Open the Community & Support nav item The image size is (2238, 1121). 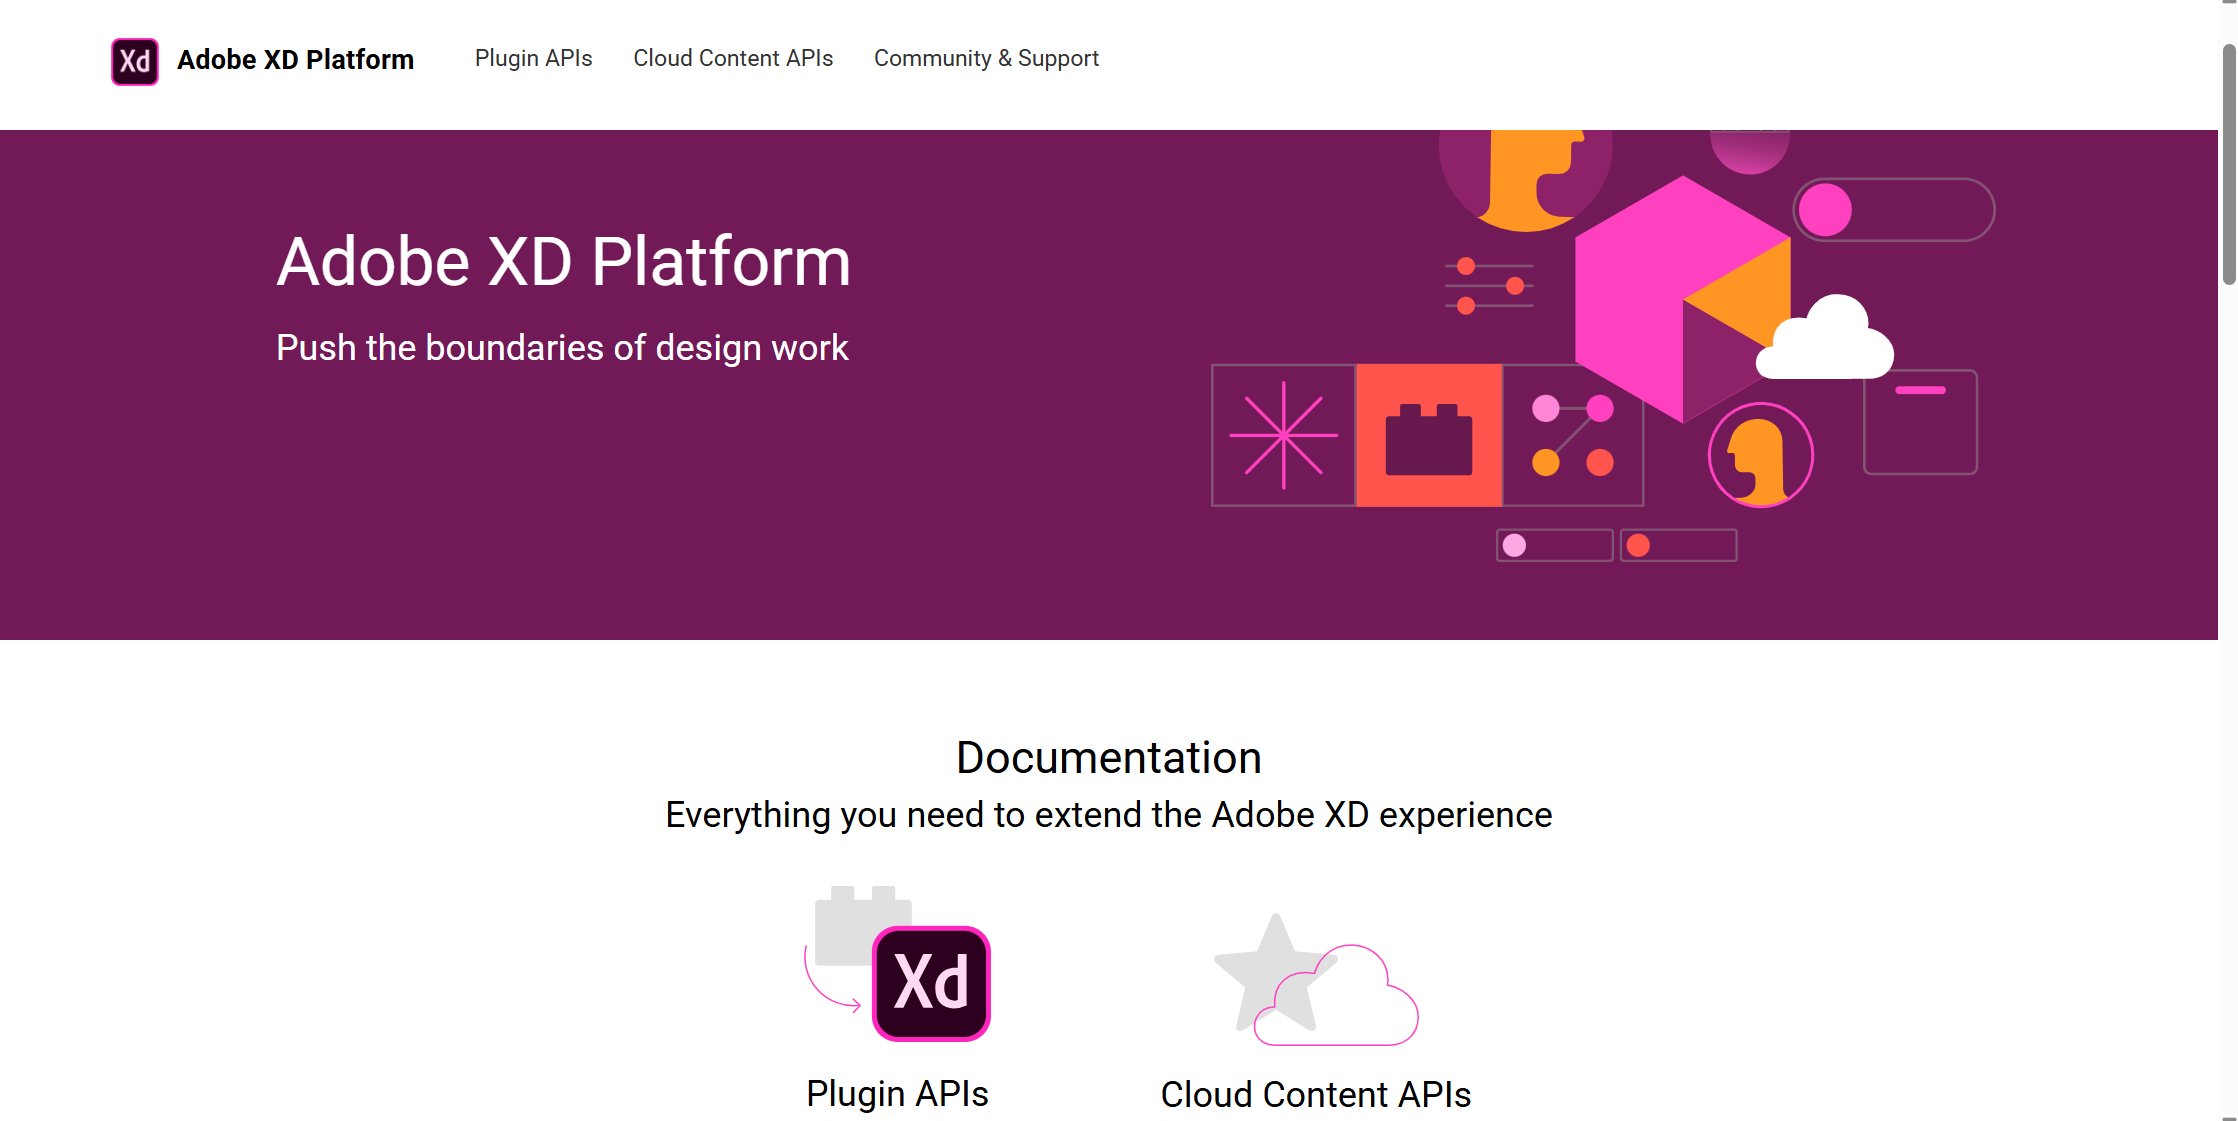[x=986, y=59]
